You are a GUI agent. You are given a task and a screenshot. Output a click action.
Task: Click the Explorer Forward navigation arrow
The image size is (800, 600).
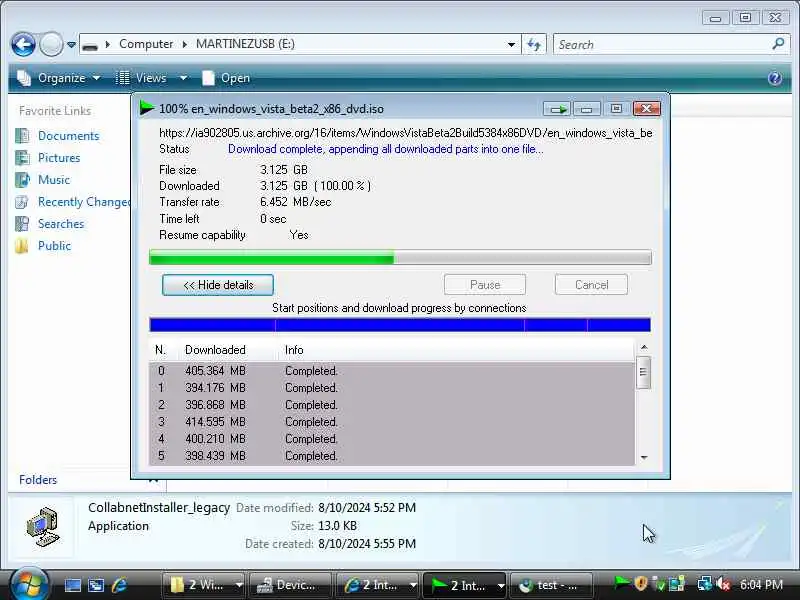(x=51, y=44)
